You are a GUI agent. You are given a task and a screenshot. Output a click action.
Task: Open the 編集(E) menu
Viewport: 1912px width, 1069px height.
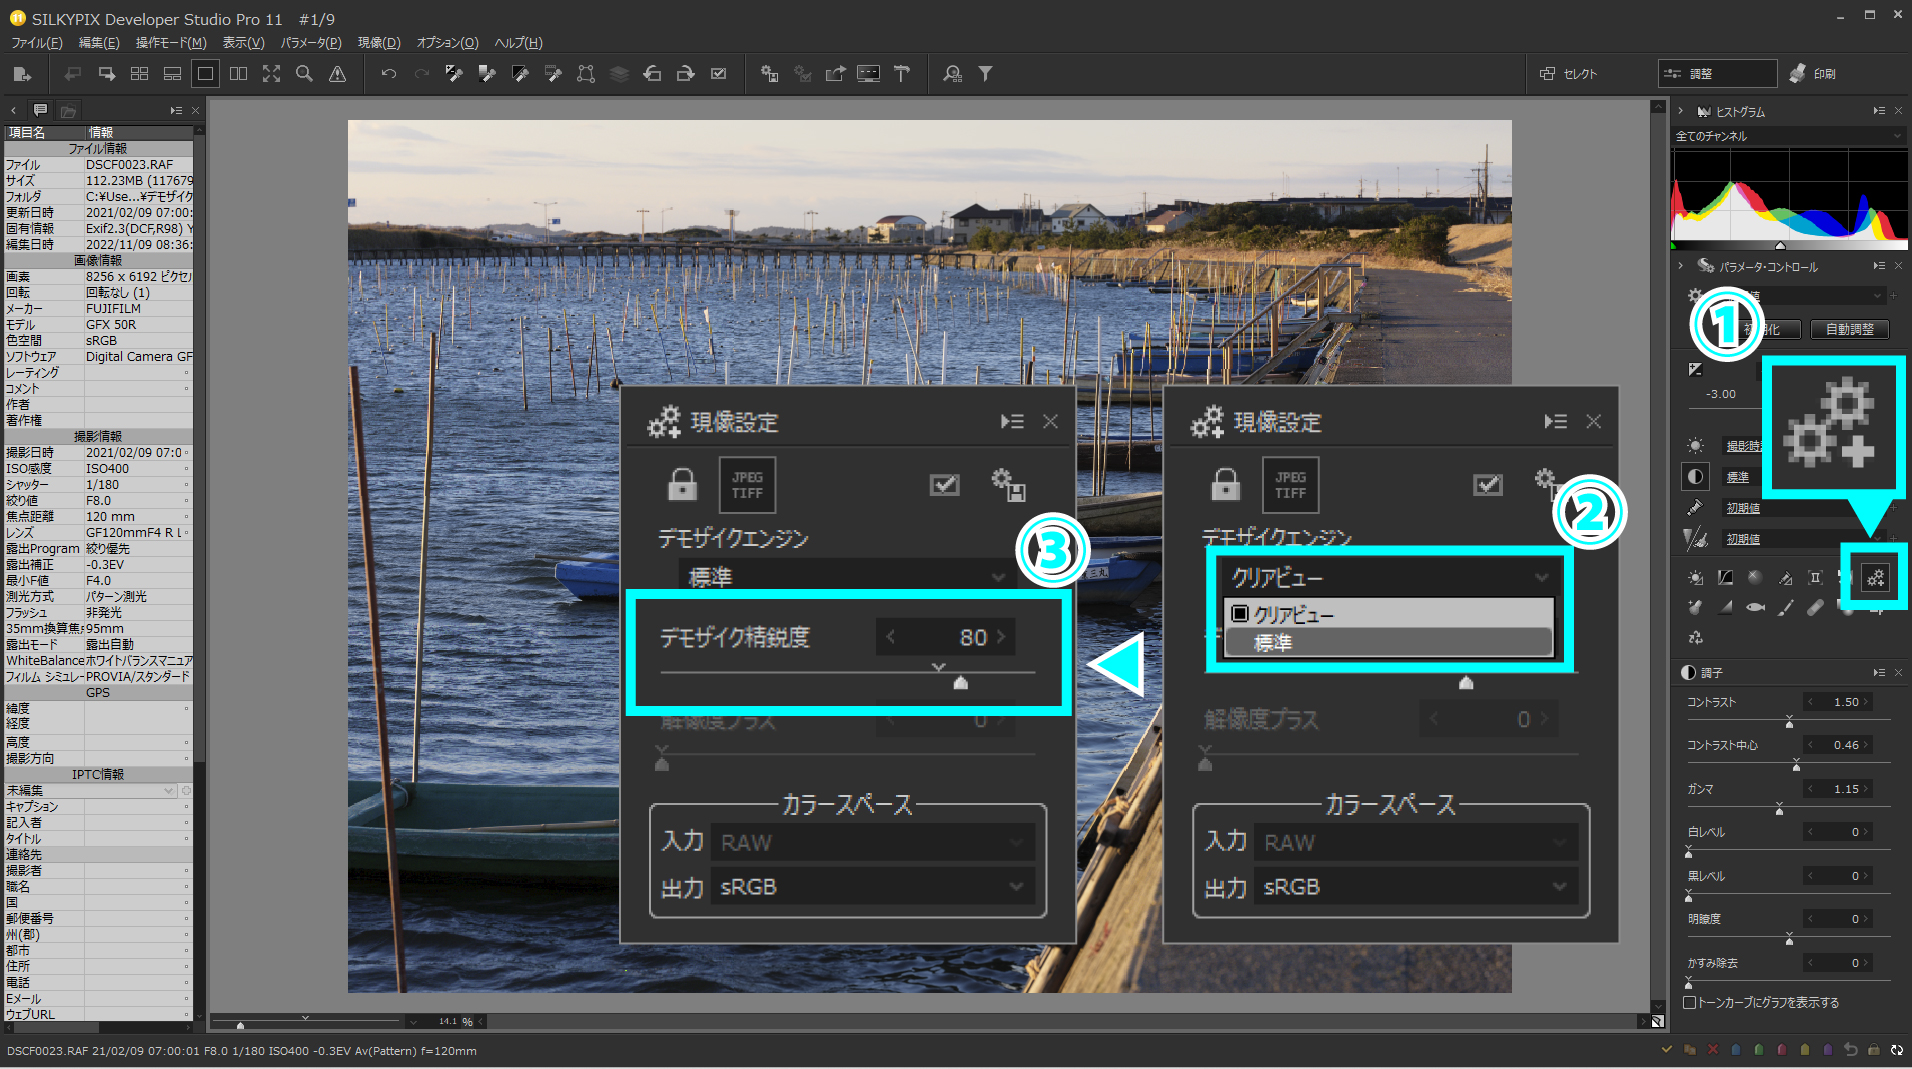[99, 43]
